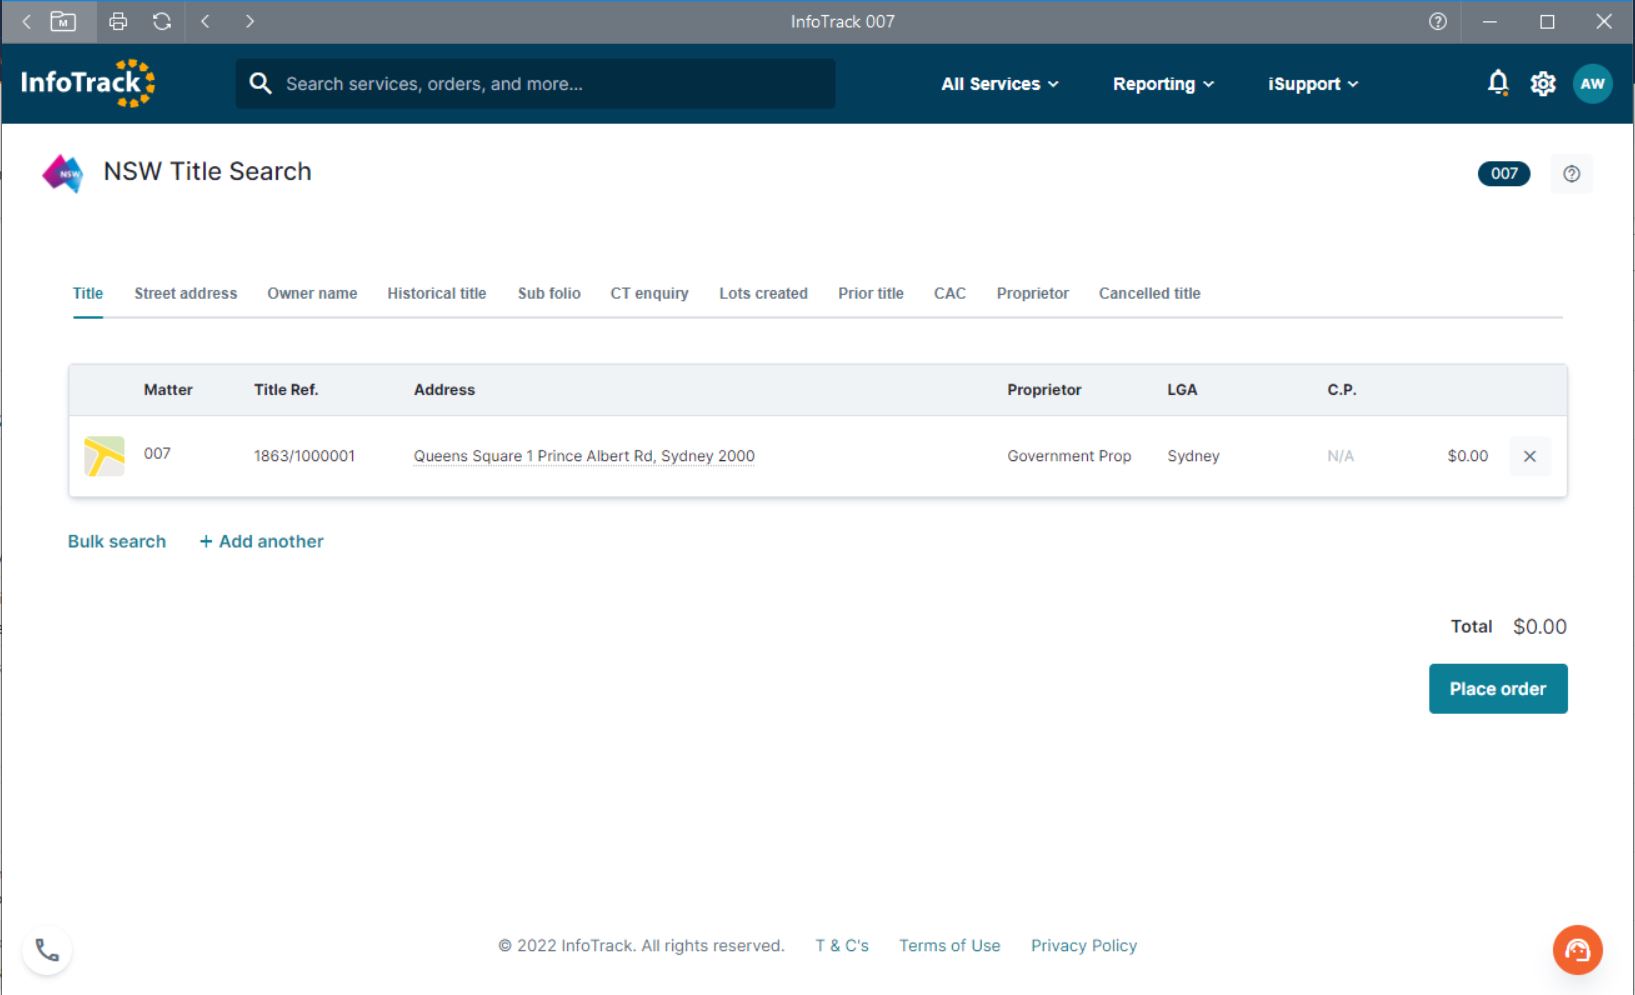The width and height of the screenshot is (1635, 995).
Task: Click the Total amount $0.00
Action: [1539, 627]
